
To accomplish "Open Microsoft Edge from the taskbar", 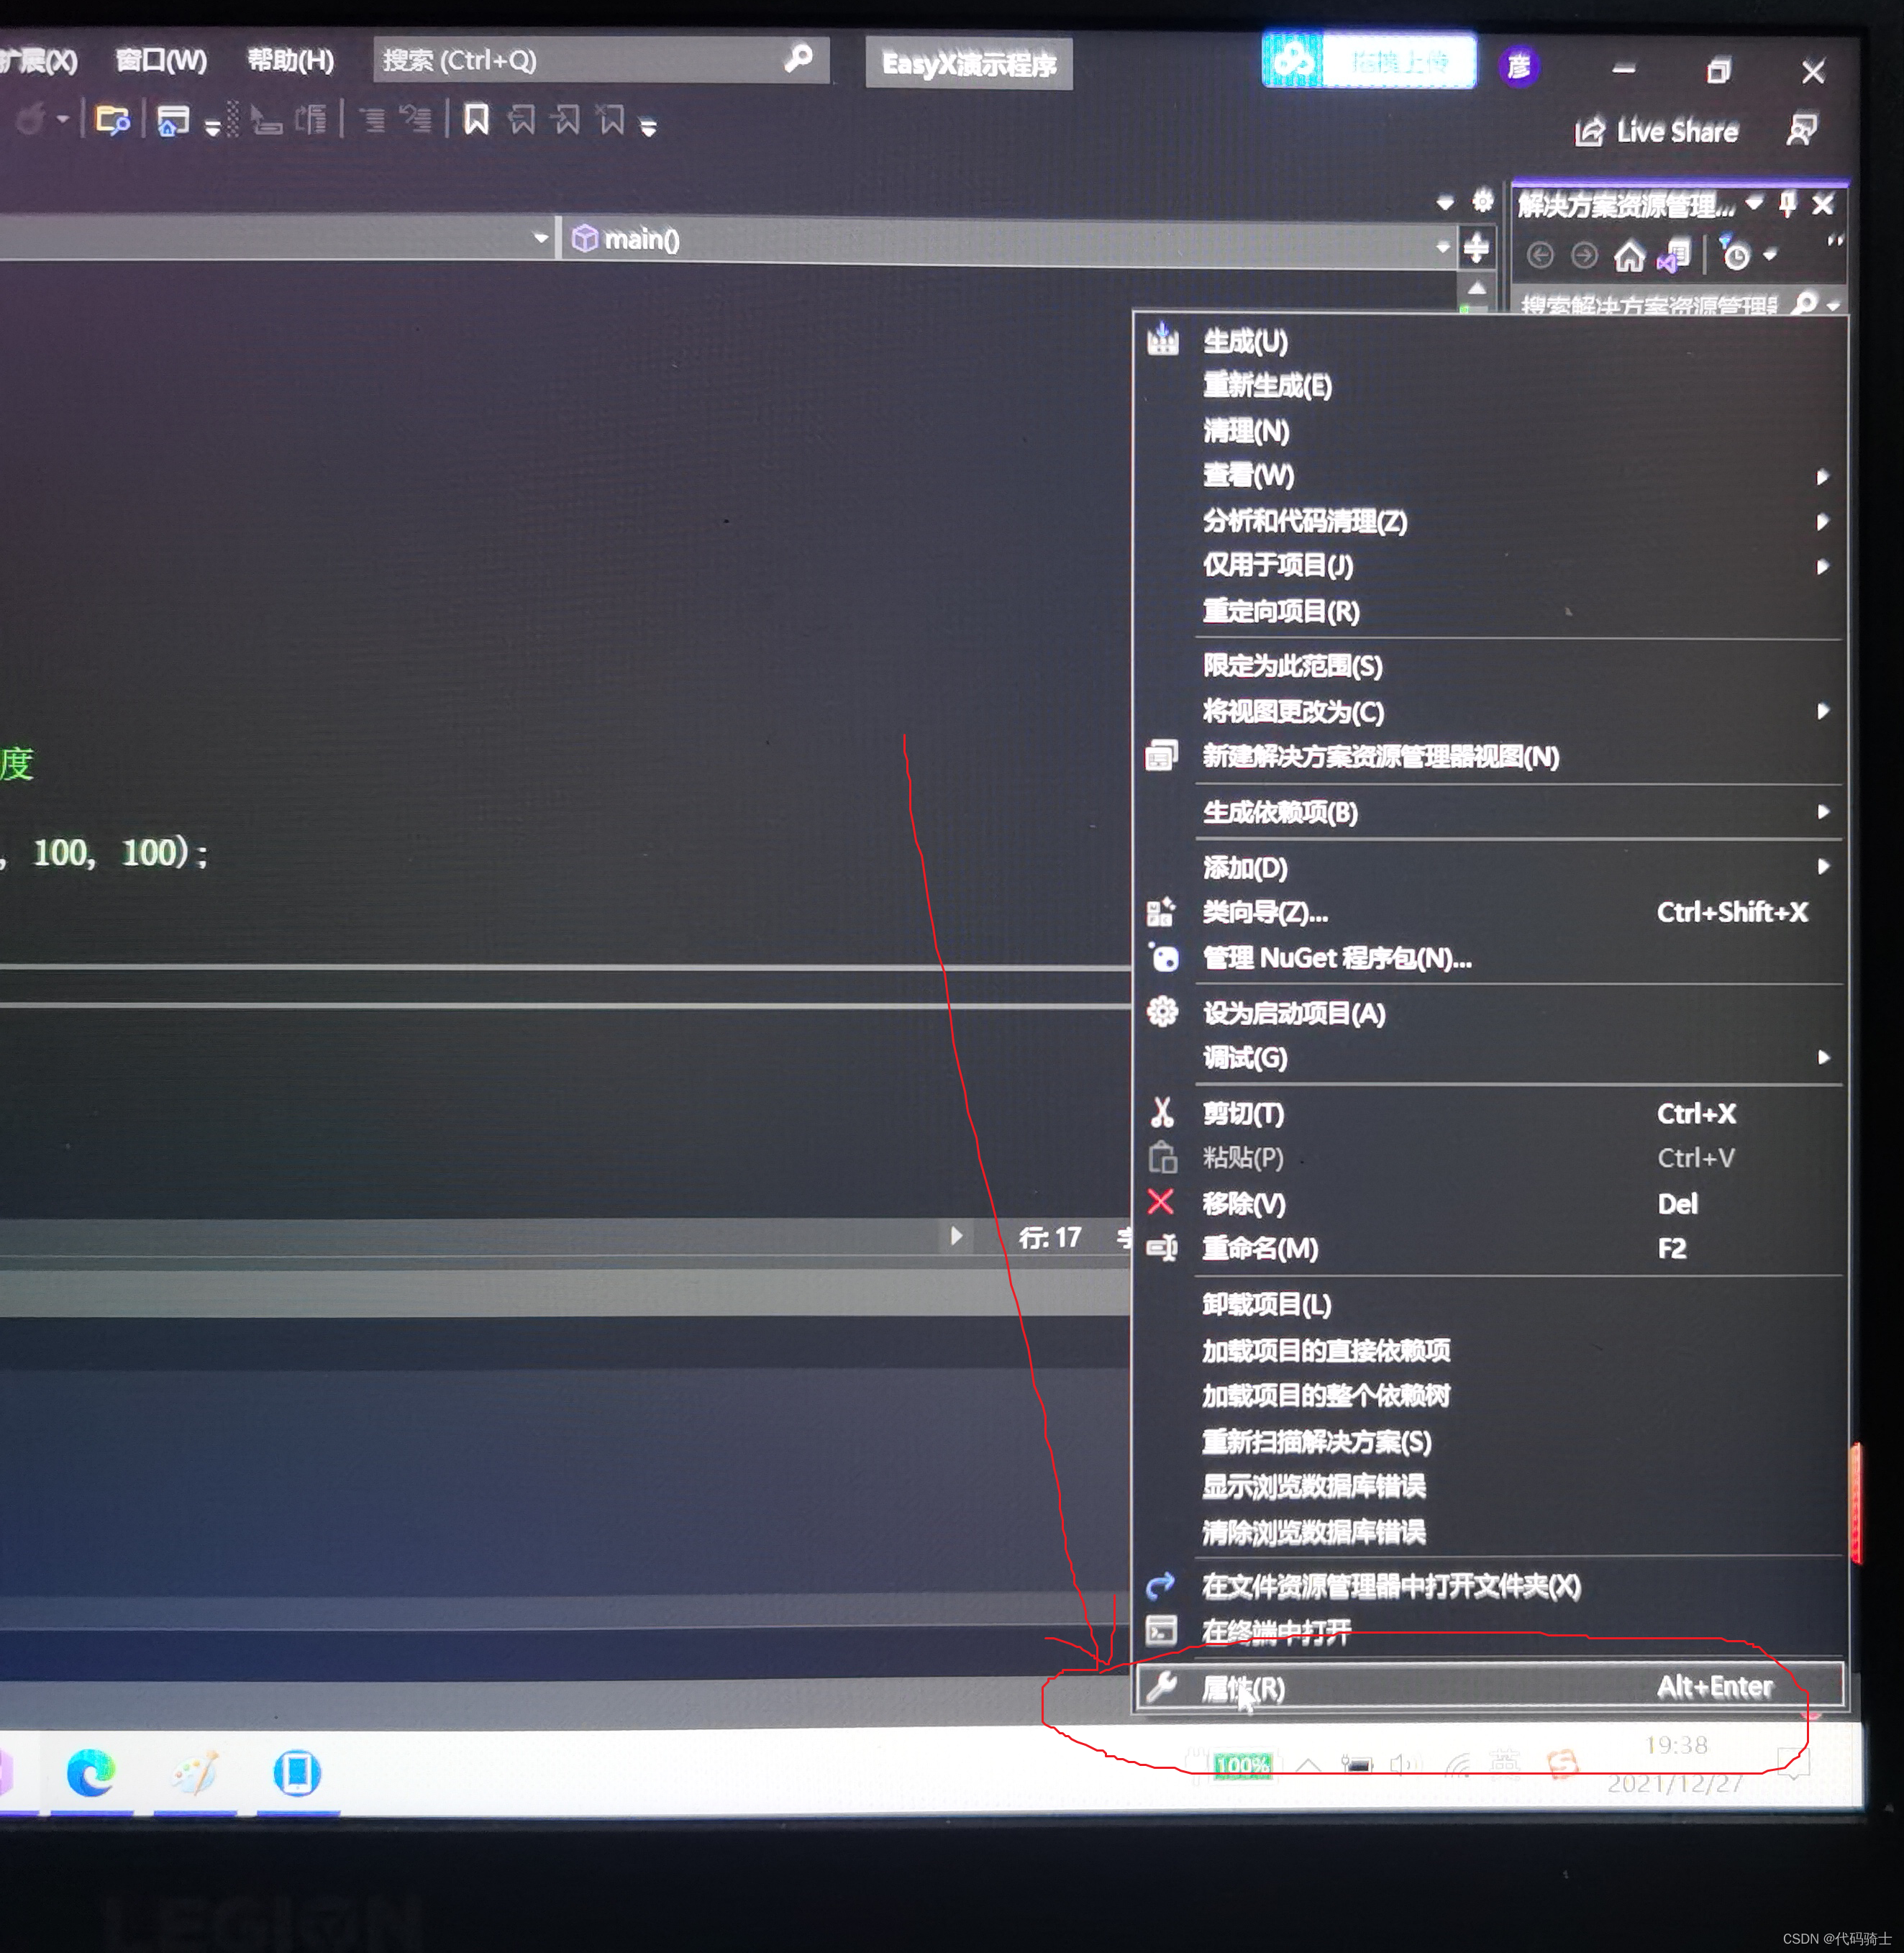I will click(x=91, y=1774).
